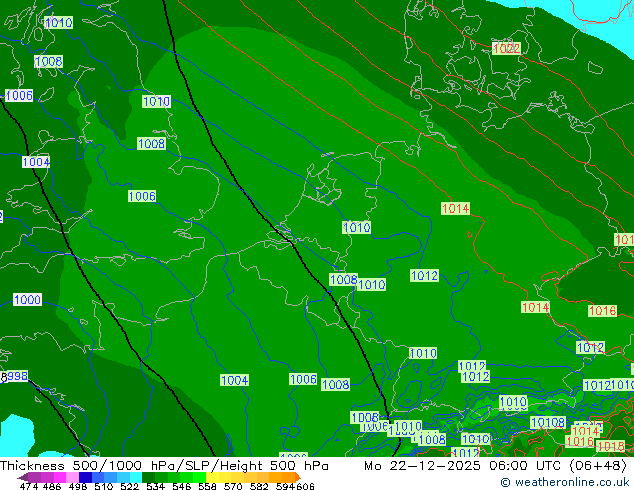Click the 570 legend value
This screenshot has height=490, width=634.
(233, 486)
